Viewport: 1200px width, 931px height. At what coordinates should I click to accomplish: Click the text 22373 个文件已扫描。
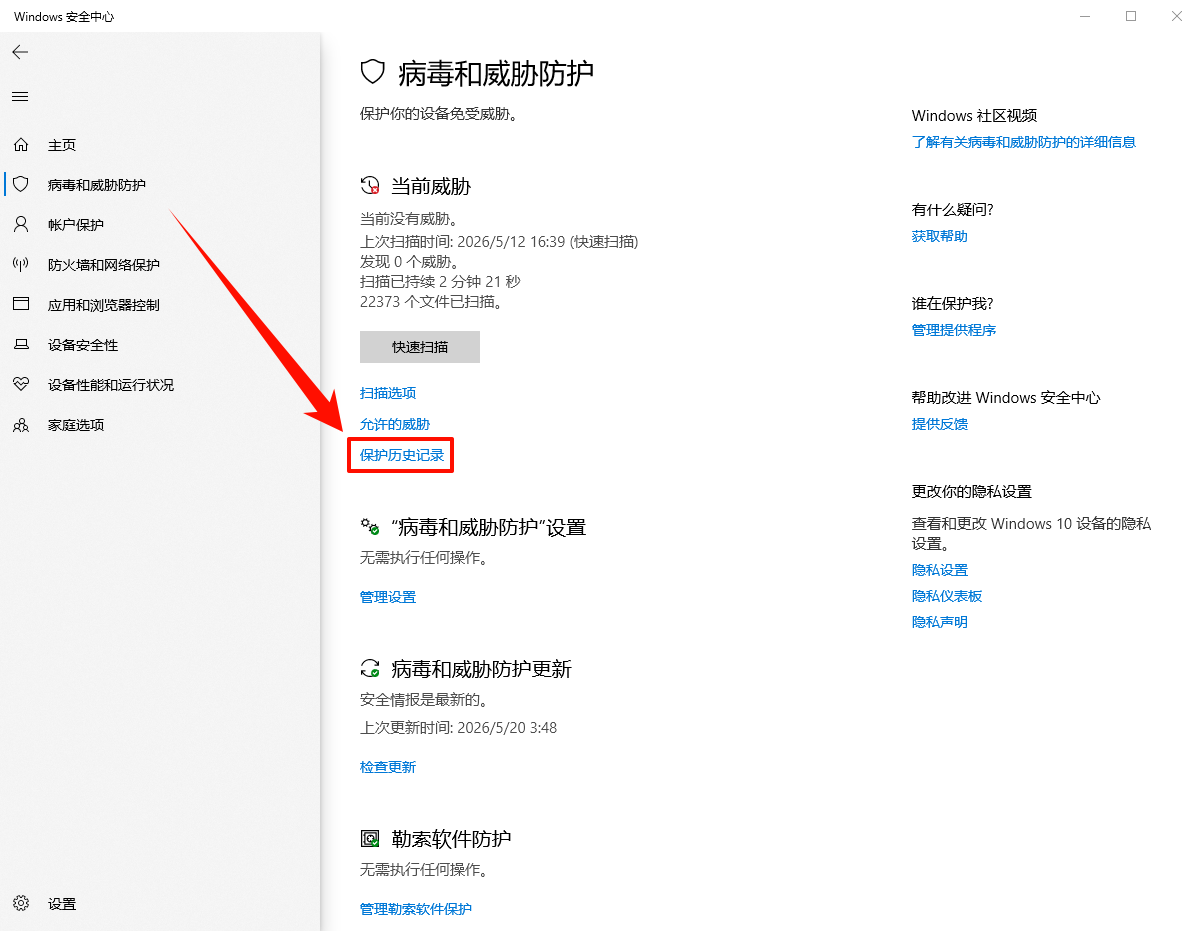[x=431, y=301]
